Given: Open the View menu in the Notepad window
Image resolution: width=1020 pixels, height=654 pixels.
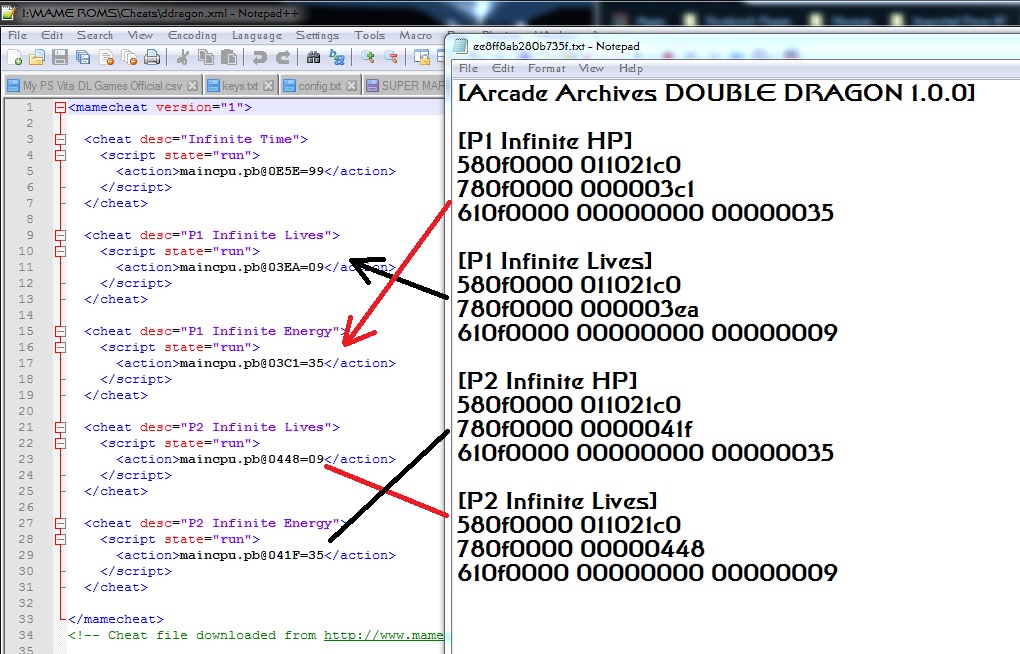Looking at the screenshot, I should tap(591, 68).
